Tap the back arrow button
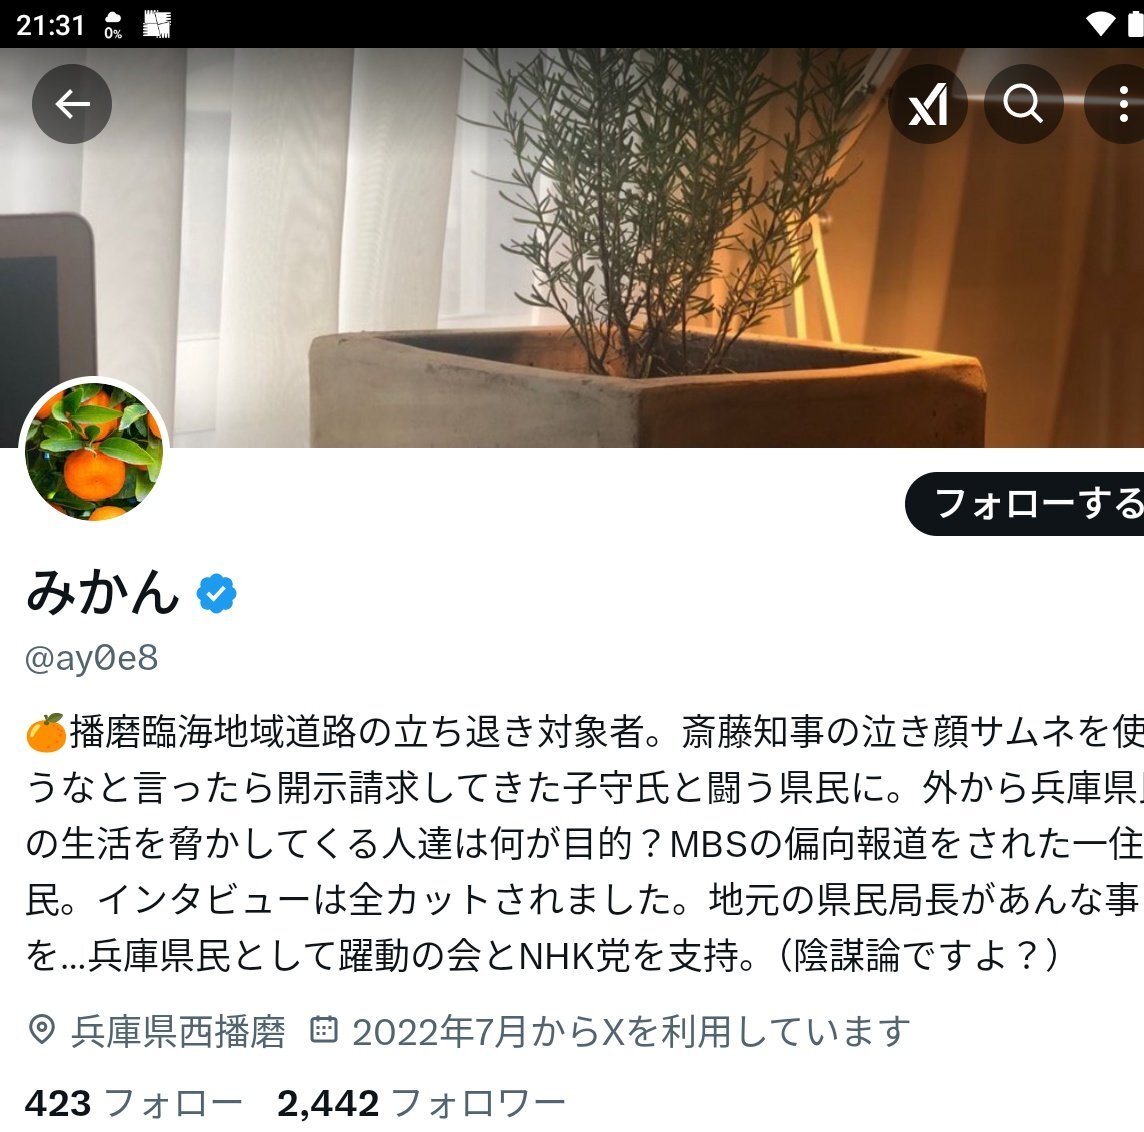The image size is (1144, 1132). [72, 104]
